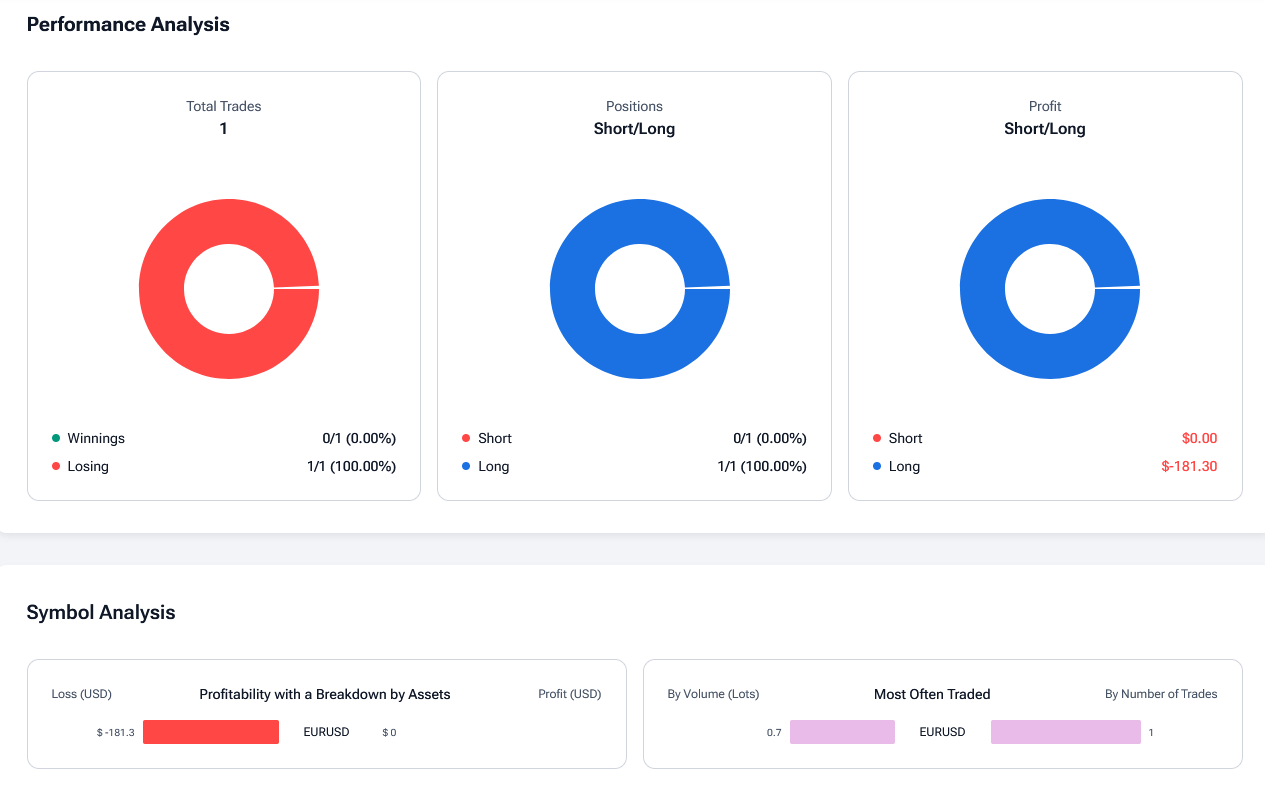The image size is (1265, 786).
Task: Click red Short dot in Positions card
Action: 466,438
